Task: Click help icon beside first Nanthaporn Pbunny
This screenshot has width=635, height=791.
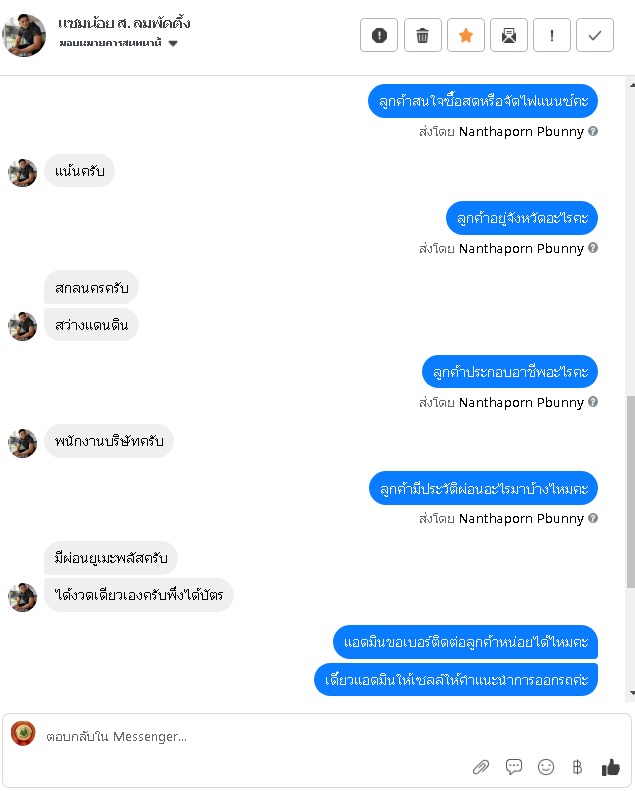Action: (593, 131)
